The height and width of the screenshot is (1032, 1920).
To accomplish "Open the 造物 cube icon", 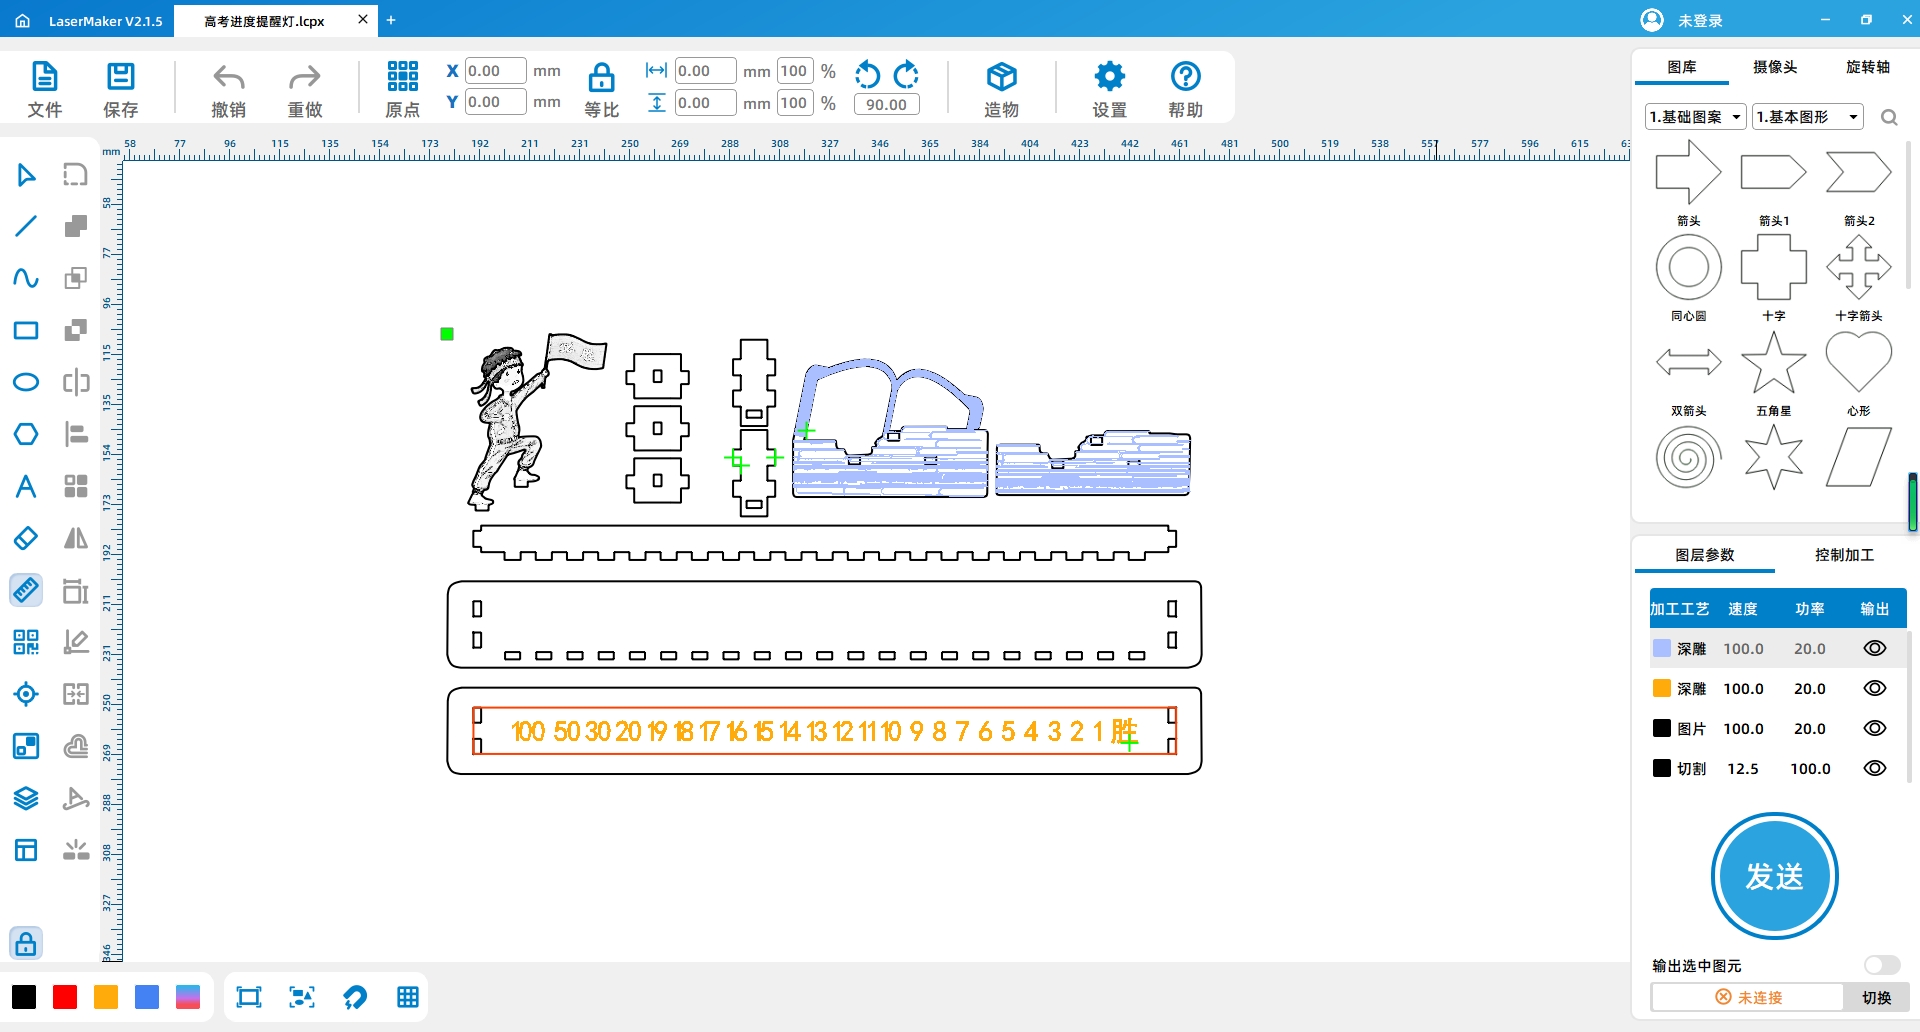I will (x=1001, y=78).
